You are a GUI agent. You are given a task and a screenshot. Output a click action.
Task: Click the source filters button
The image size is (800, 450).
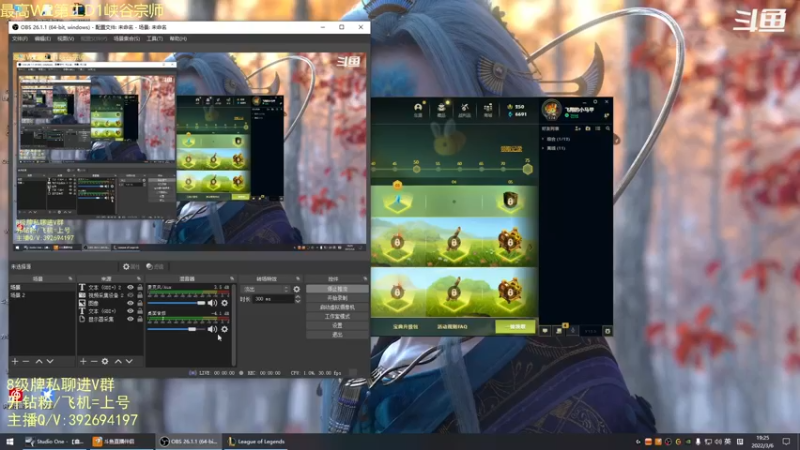[x=155, y=266]
